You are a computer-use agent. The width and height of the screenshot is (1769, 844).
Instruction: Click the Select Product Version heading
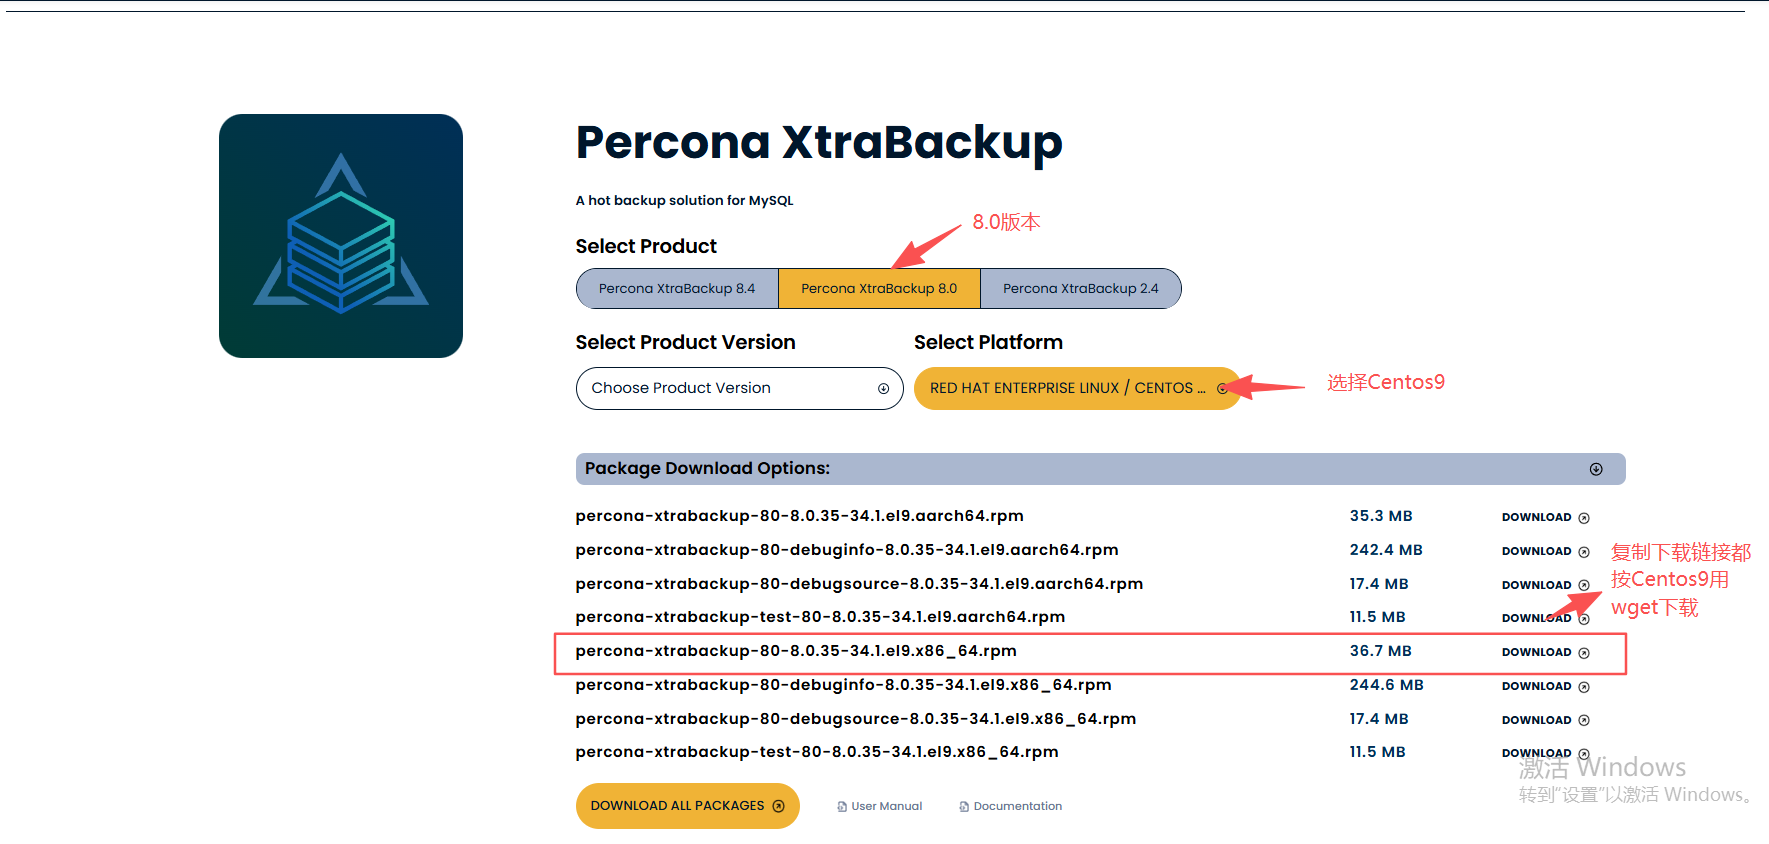coord(685,342)
